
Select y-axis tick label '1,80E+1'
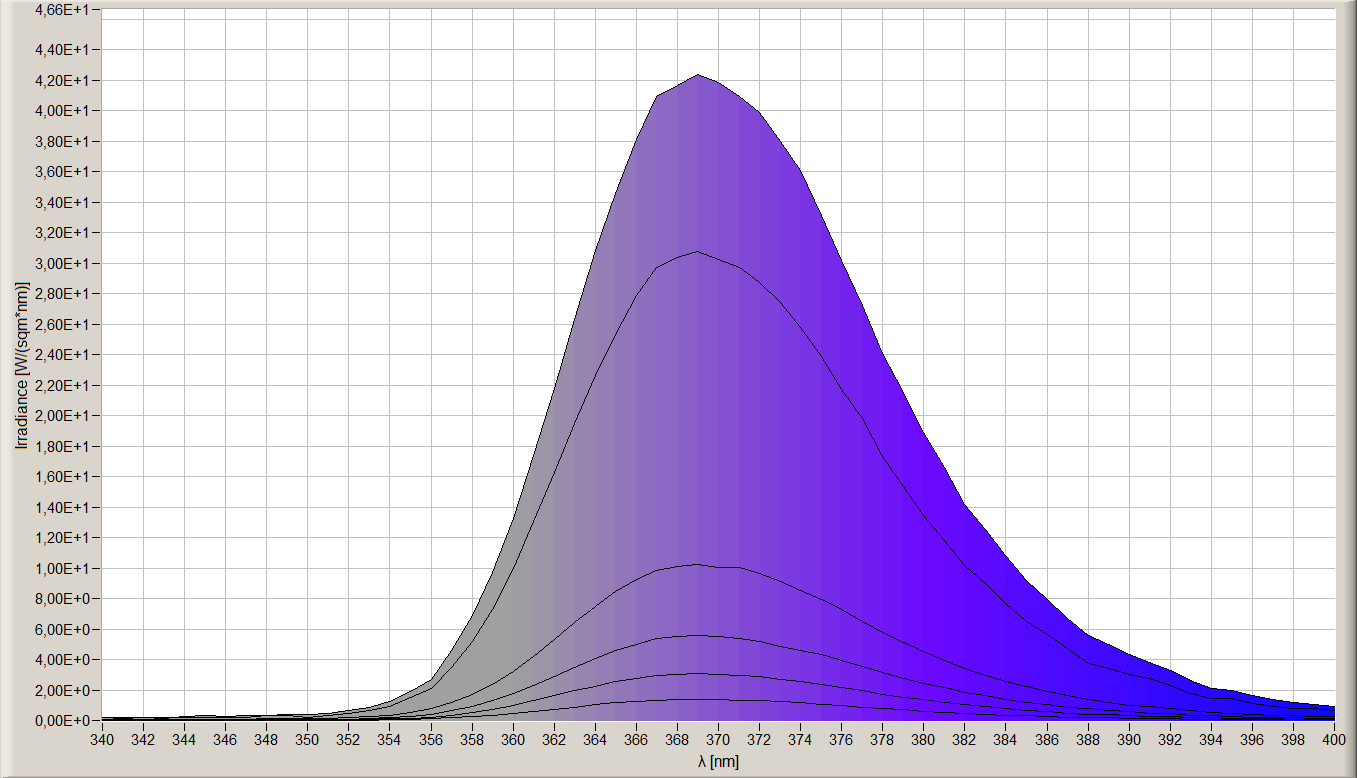[62, 446]
